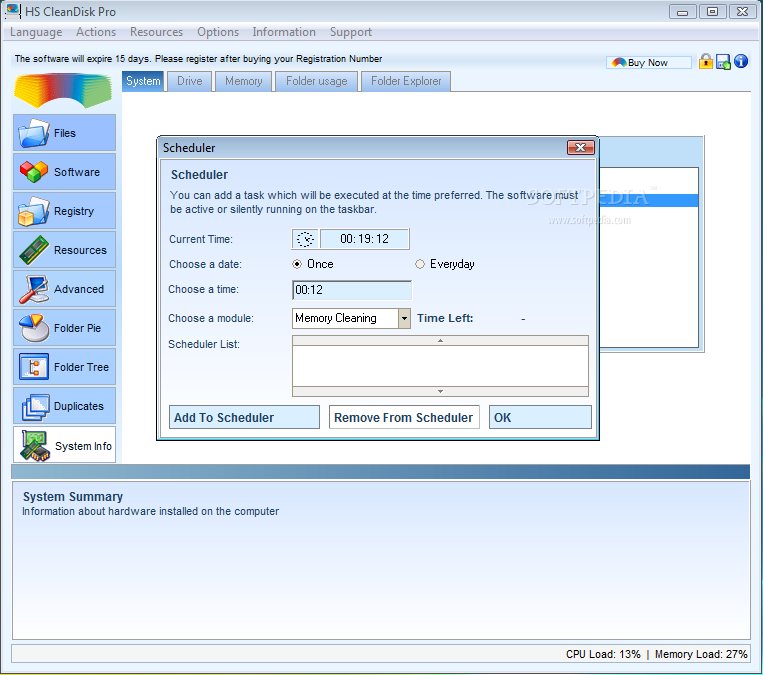The image size is (763, 675).
Task: Open the Language menu
Action: coord(36,32)
